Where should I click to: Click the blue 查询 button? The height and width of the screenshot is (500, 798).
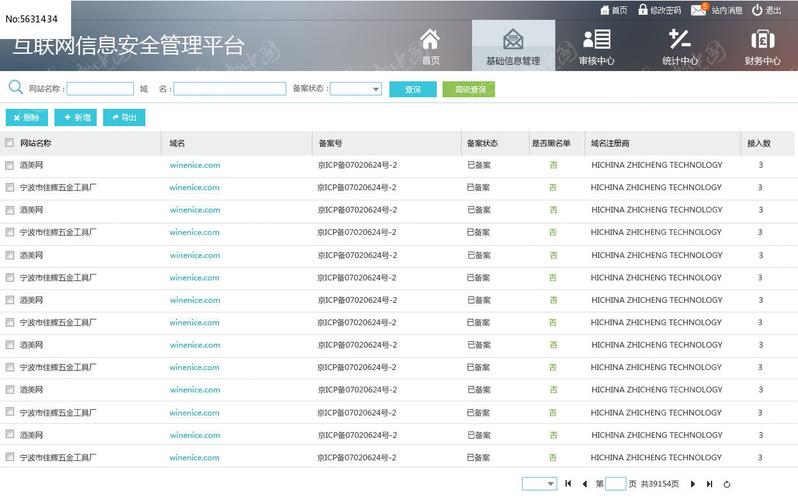pyautogui.click(x=413, y=89)
